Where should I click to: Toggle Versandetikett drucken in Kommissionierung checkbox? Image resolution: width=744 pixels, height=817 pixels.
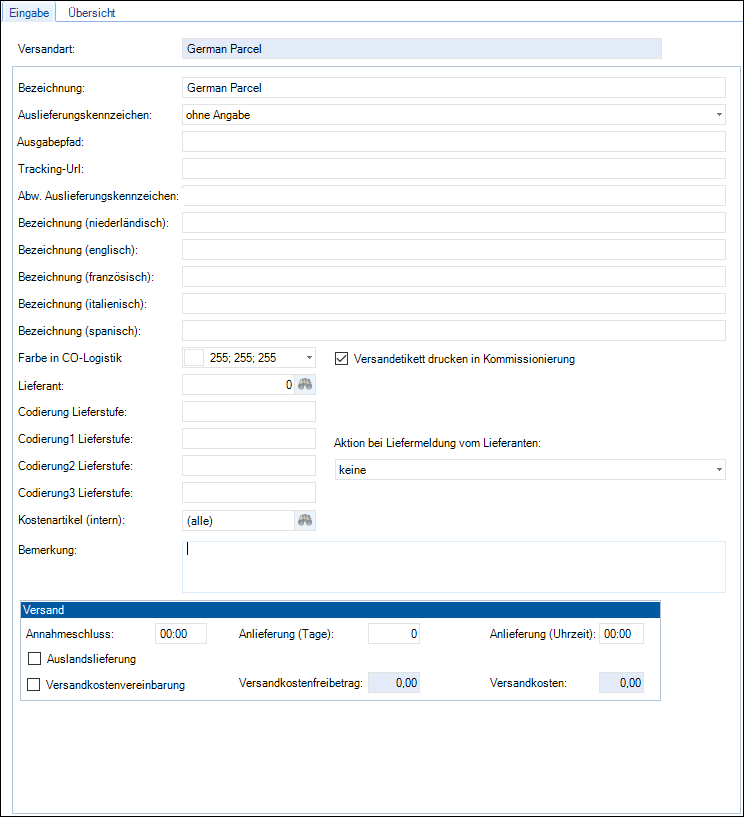tap(341, 358)
